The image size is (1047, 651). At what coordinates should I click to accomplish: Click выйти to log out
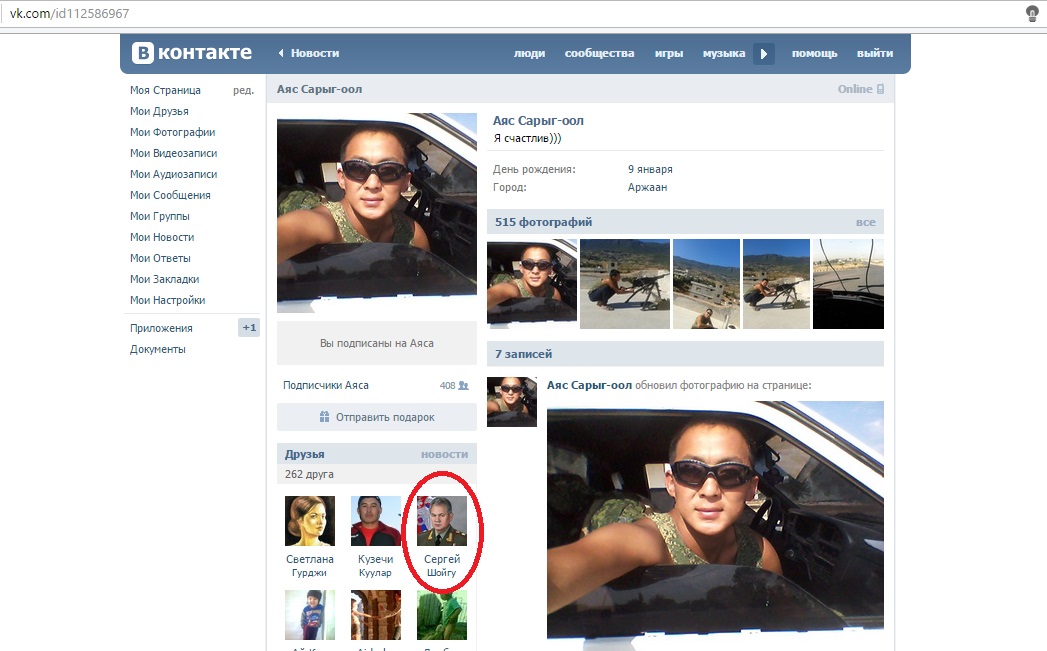[x=875, y=53]
